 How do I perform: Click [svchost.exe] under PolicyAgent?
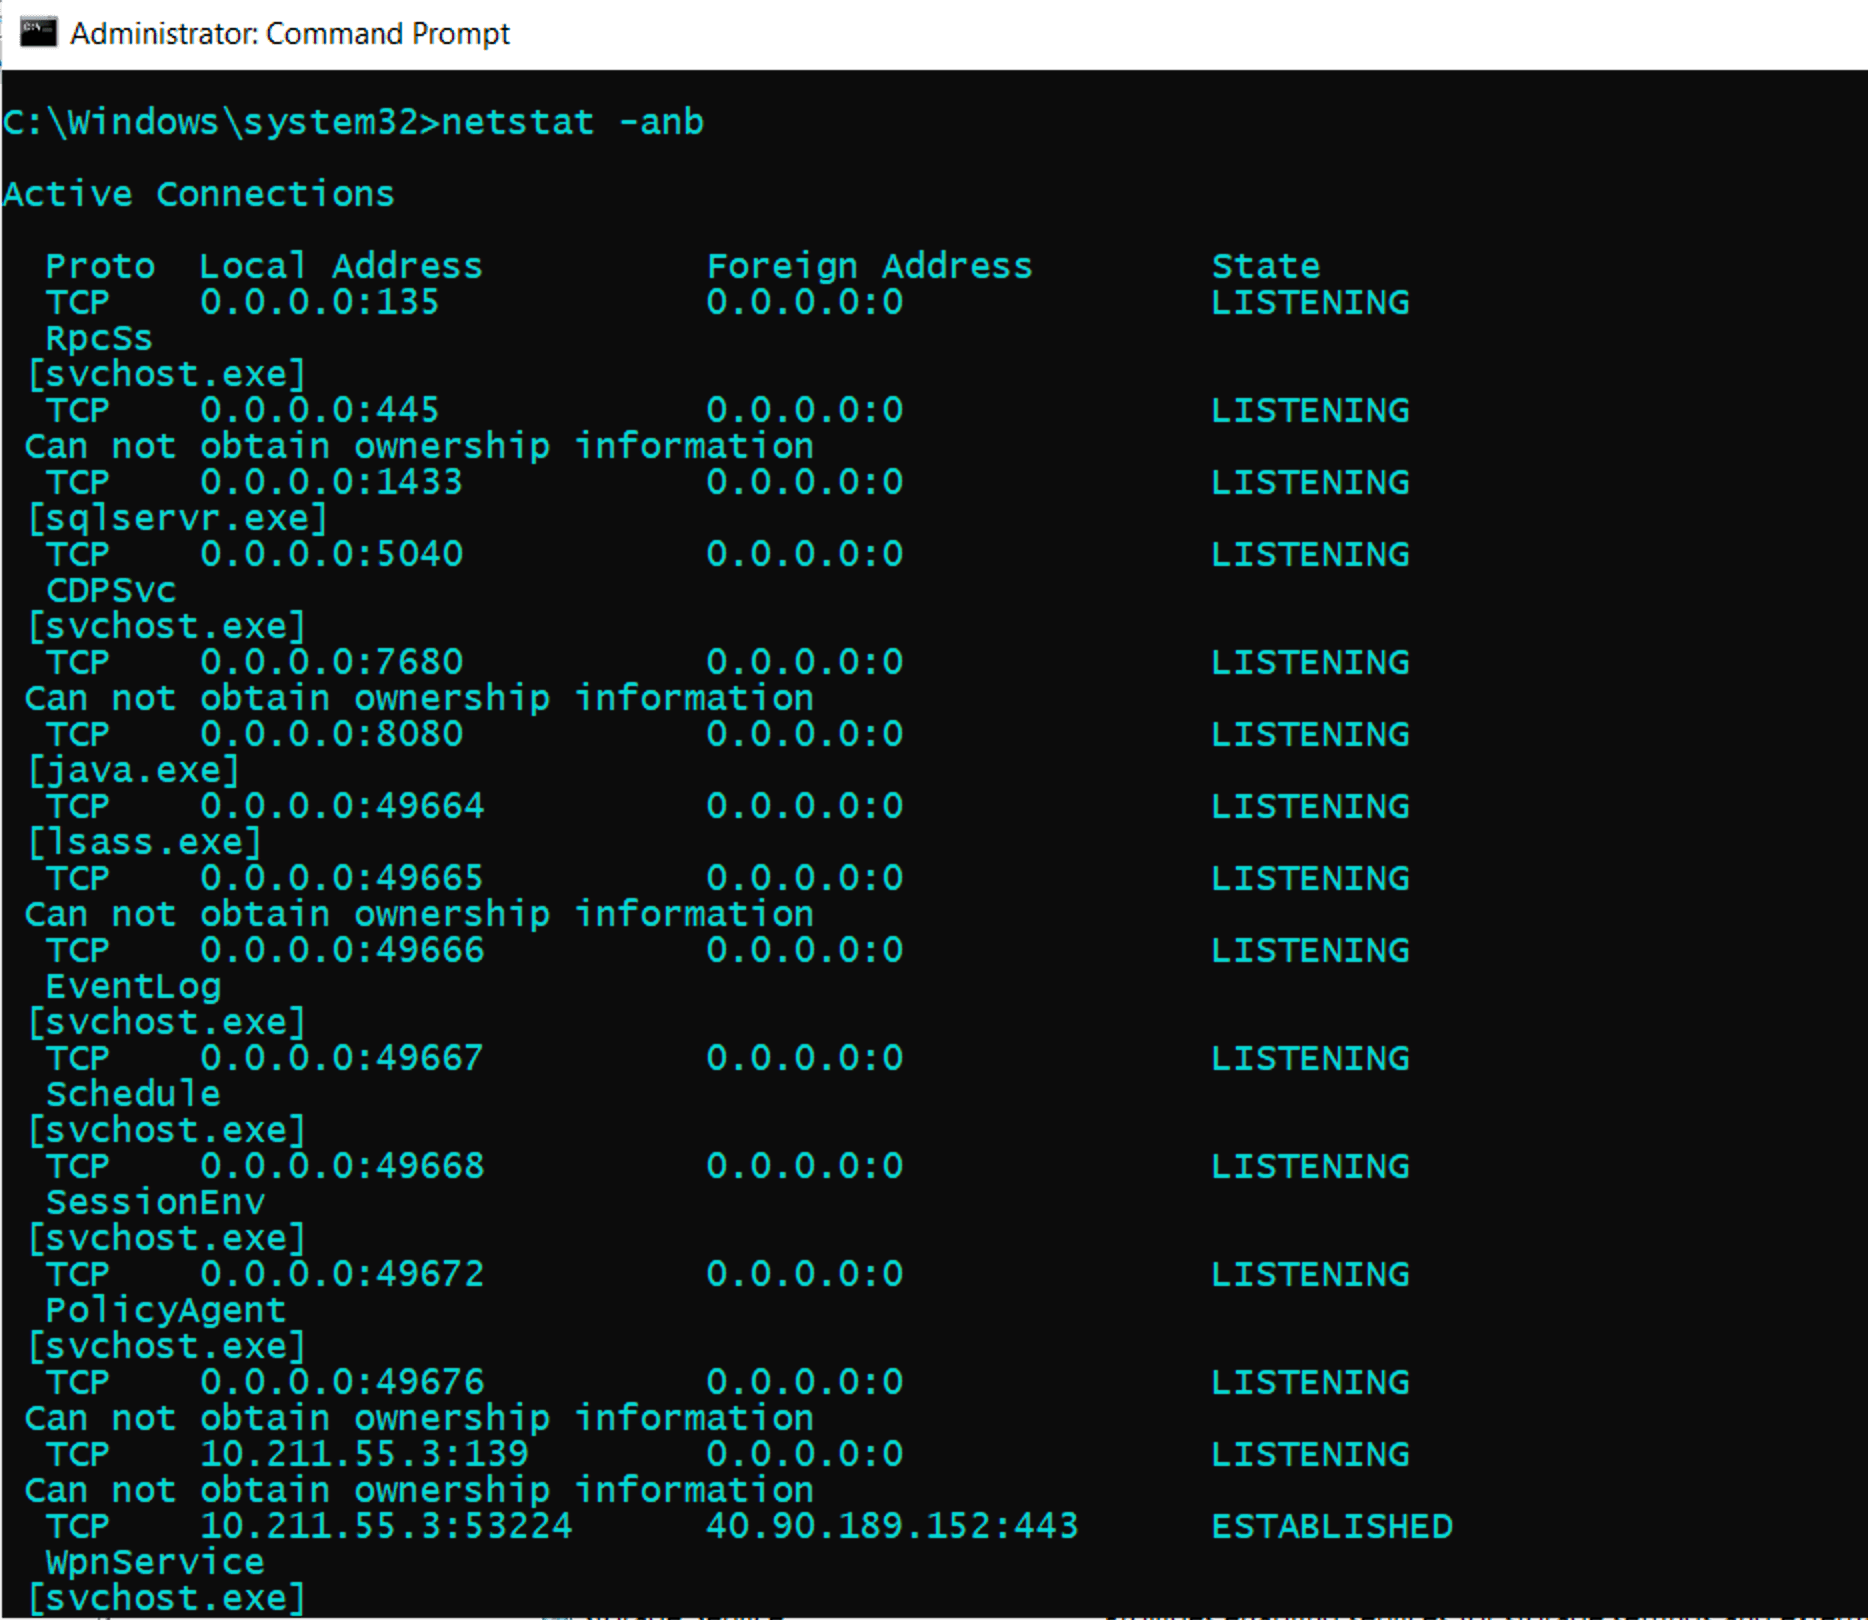(x=166, y=1346)
